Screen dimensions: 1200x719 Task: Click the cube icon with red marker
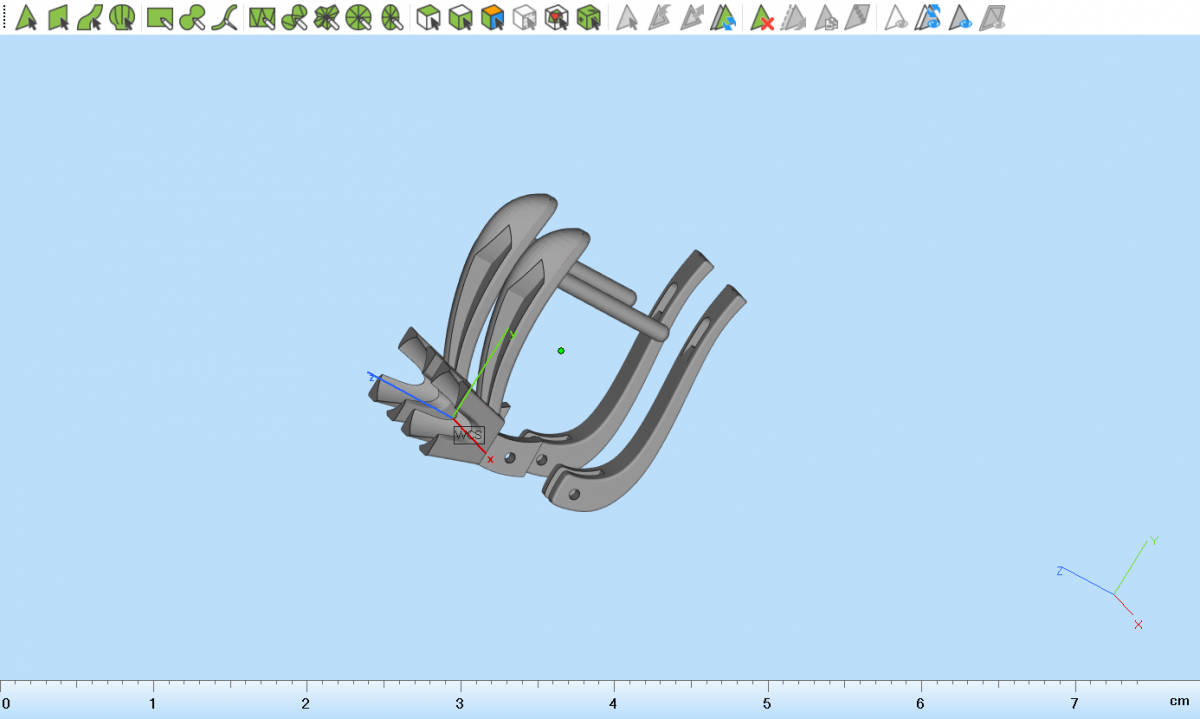click(x=557, y=17)
